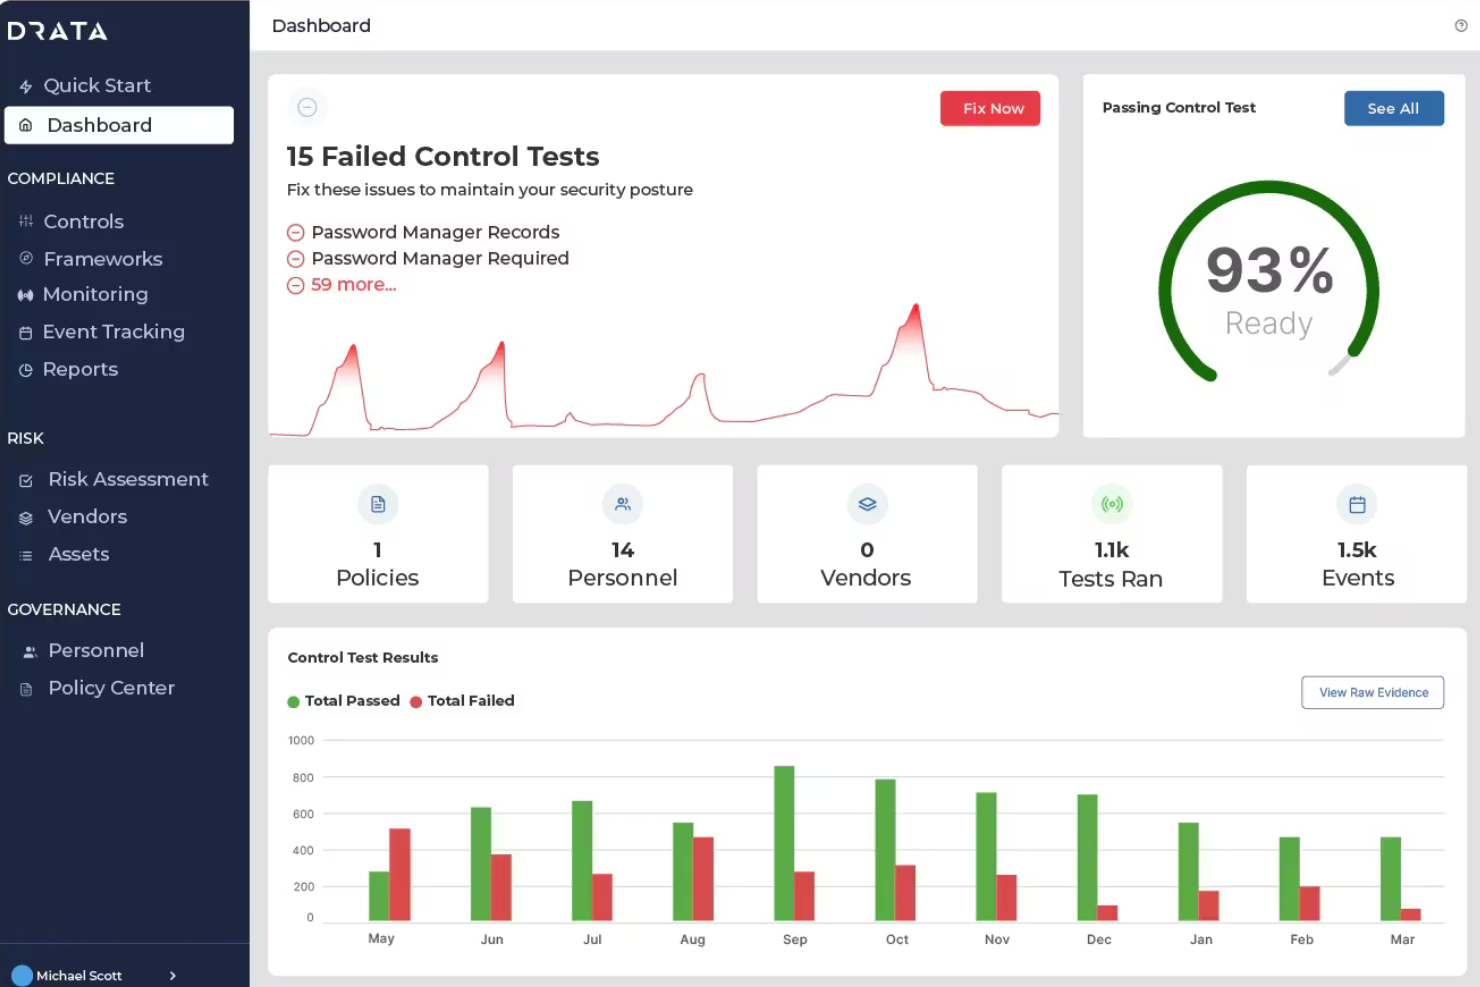The height and width of the screenshot is (987, 1480).
Task: Toggle the Total Passed legend indicator
Action: click(x=293, y=701)
